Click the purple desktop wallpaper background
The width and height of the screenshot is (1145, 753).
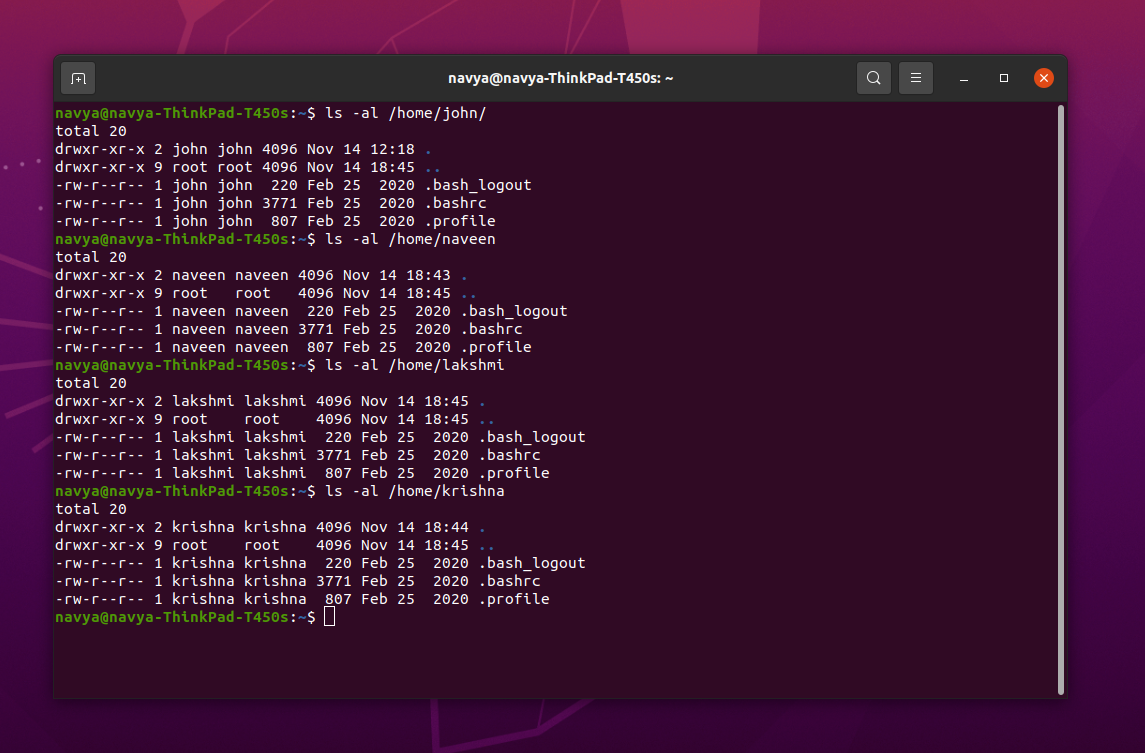(25, 400)
